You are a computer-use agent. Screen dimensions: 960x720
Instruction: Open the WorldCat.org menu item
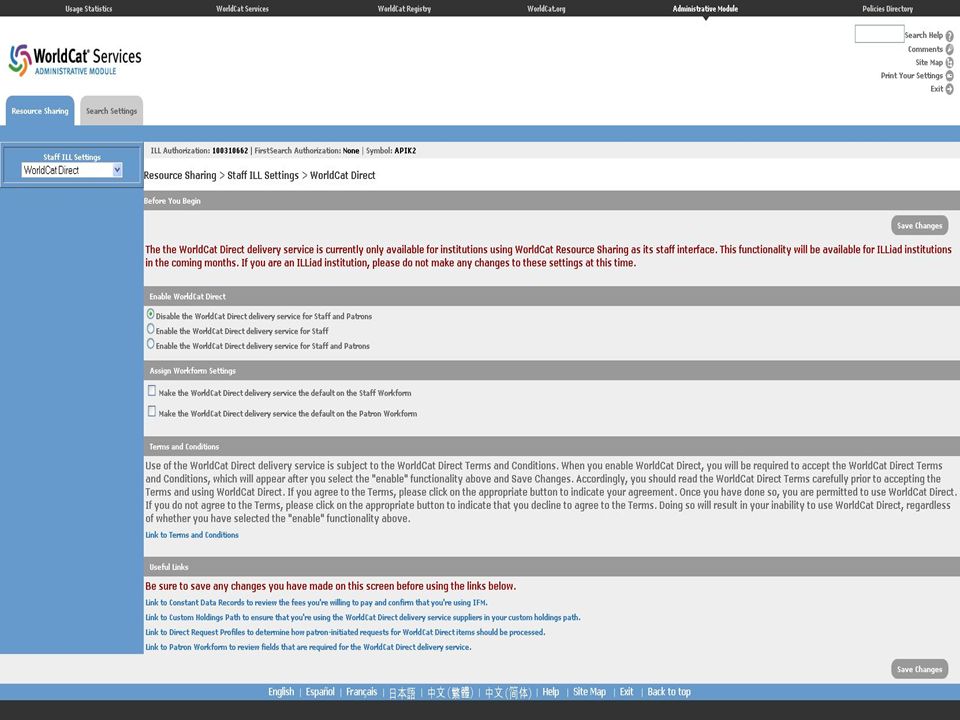point(546,9)
